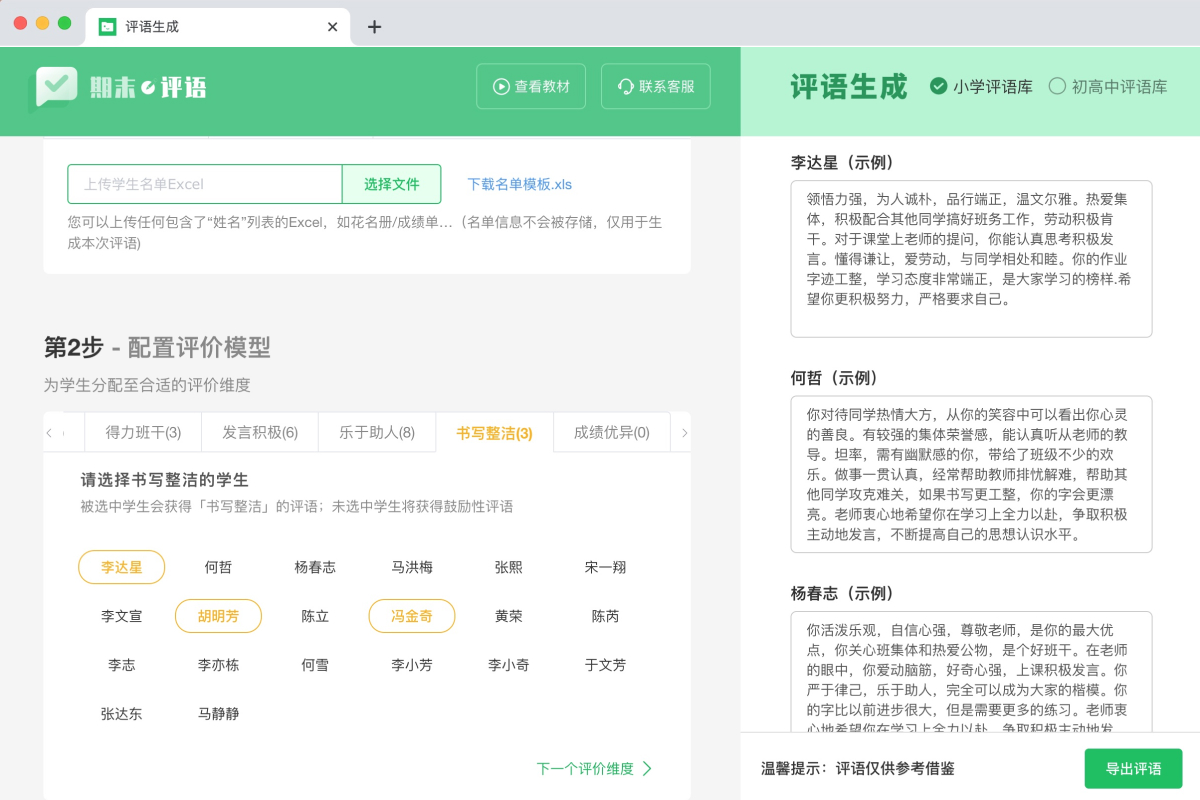Select student 宋一翔

(605, 567)
